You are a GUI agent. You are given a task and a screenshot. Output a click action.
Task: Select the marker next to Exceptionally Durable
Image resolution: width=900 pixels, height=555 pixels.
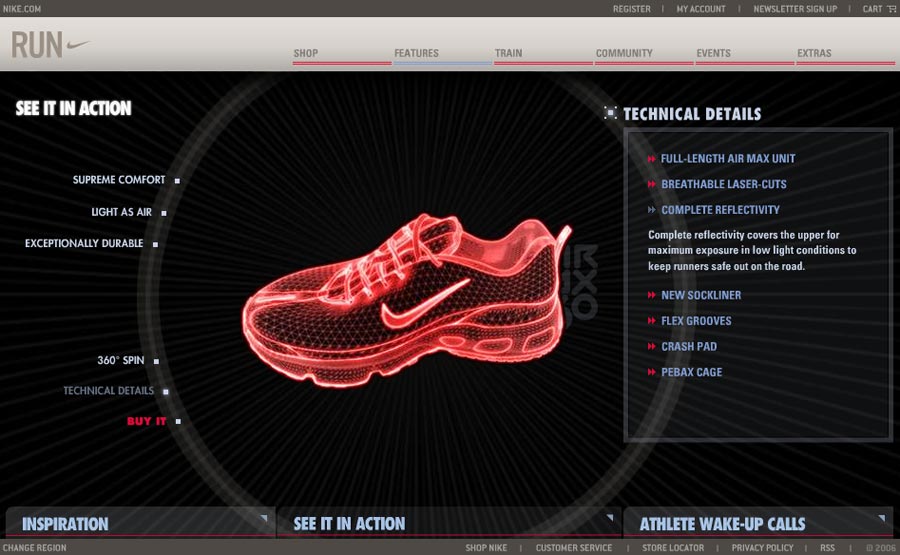[155, 244]
